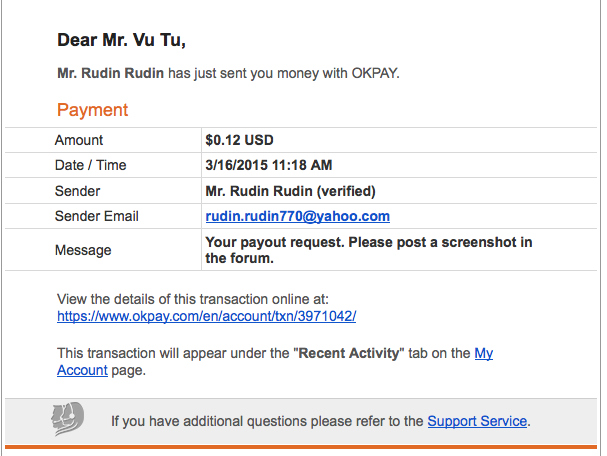Go to the My Account page link
This screenshot has width=607, height=456.
coord(483,353)
